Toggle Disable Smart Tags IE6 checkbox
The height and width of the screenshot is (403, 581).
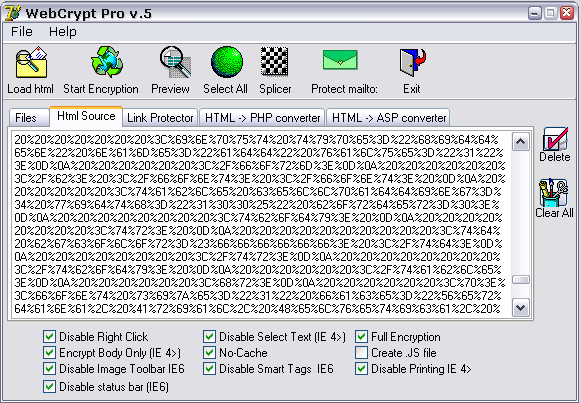(x=209, y=369)
